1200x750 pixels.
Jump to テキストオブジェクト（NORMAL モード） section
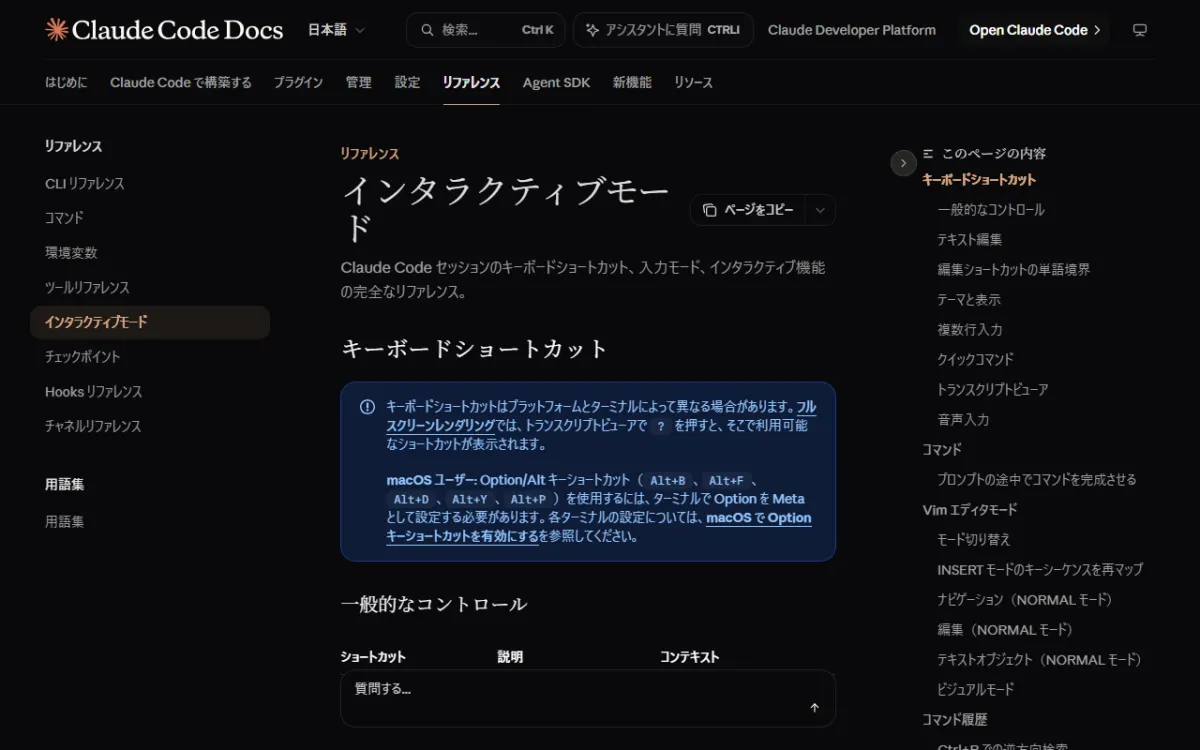pos(1039,660)
